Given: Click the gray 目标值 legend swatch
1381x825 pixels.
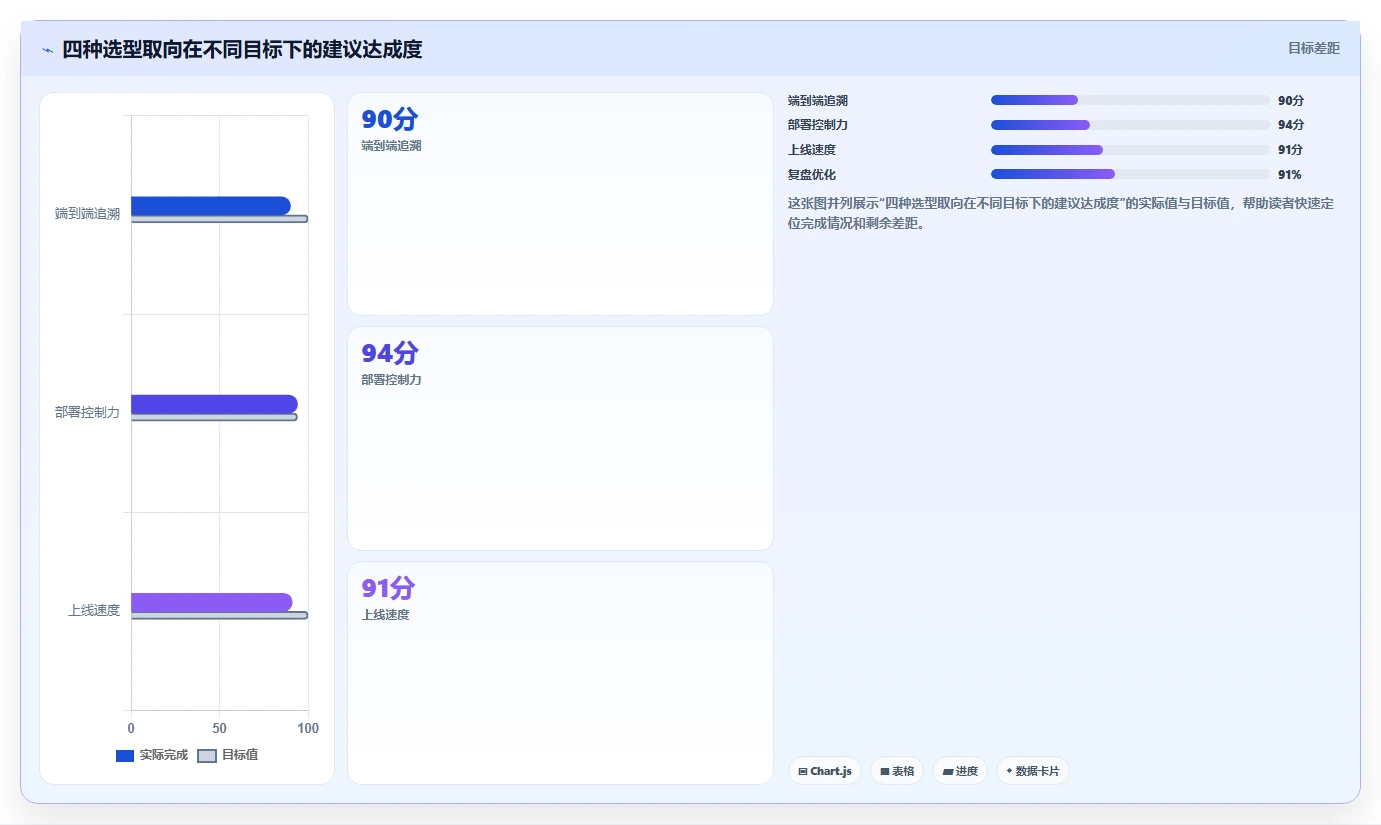Looking at the screenshot, I should point(206,756).
